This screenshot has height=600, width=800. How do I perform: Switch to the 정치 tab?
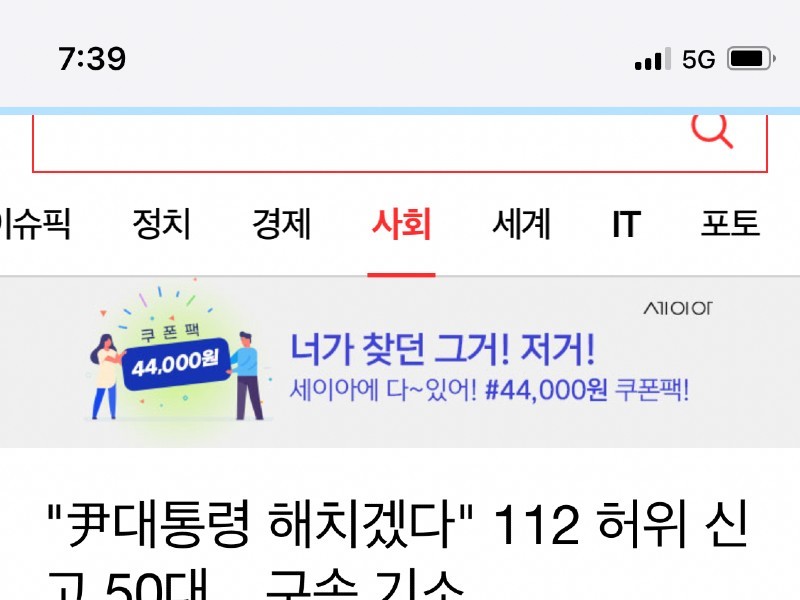coord(161,223)
